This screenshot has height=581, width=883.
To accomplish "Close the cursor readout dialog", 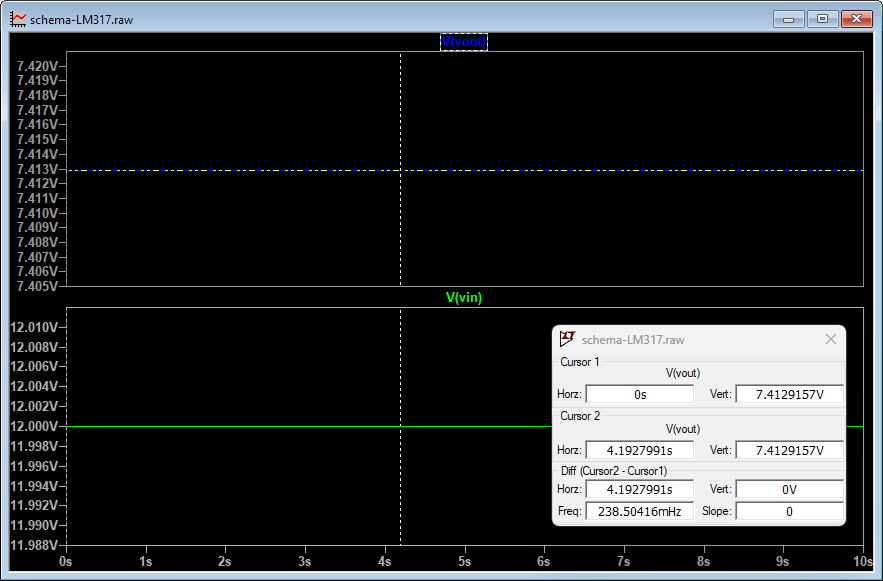I will [x=831, y=339].
